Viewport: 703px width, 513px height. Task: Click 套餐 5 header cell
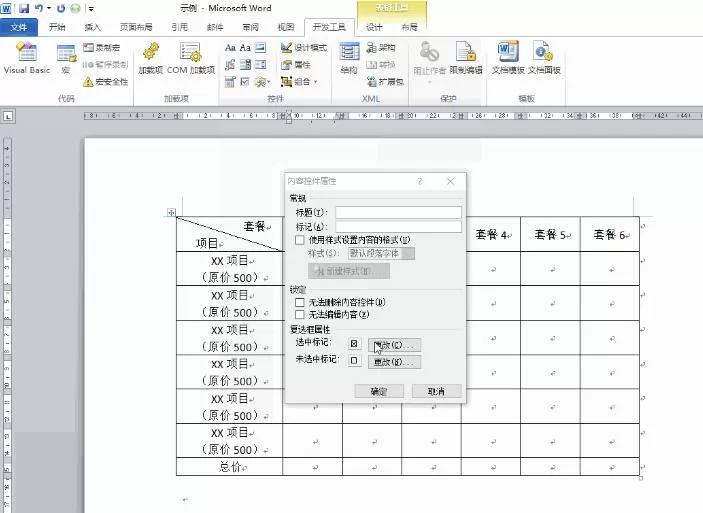tap(550, 234)
